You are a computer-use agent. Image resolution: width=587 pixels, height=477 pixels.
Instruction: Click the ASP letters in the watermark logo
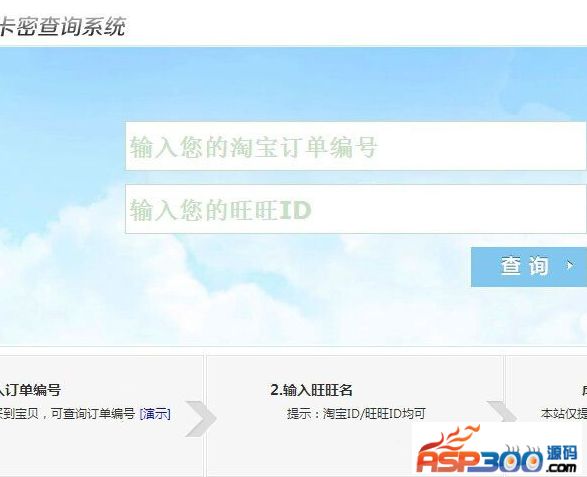click(x=449, y=460)
